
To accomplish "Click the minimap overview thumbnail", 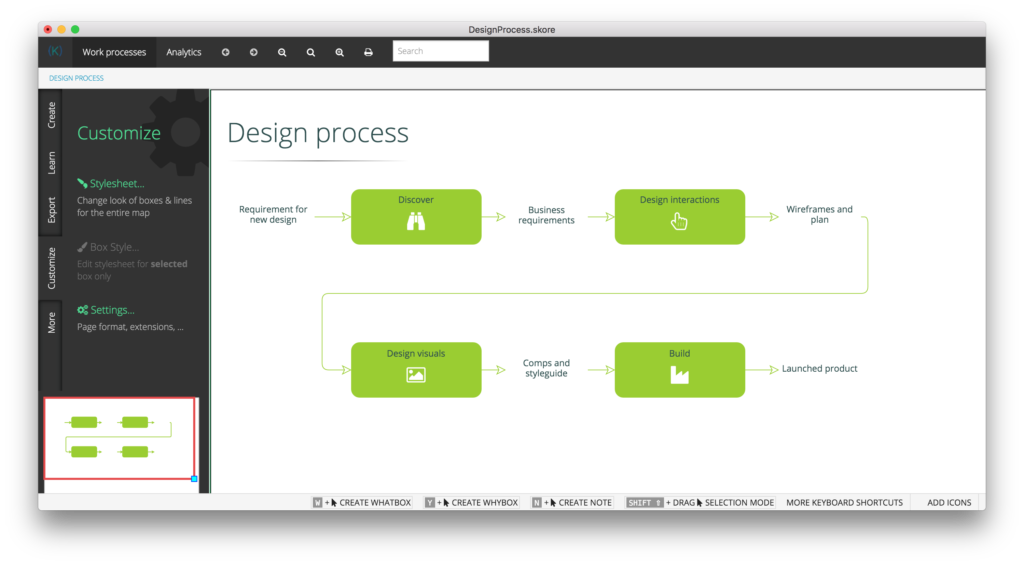I will pos(120,438).
